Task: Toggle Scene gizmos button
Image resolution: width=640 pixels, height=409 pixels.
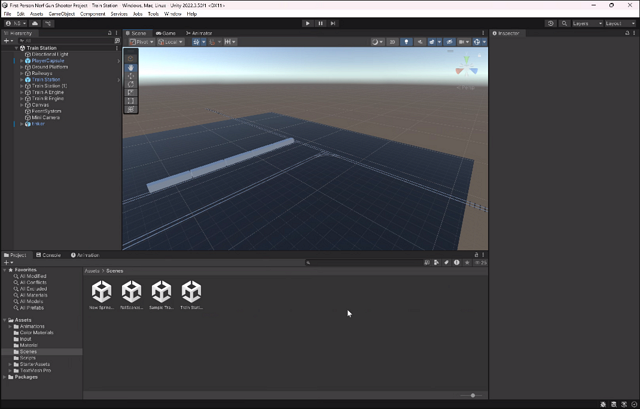Action: point(476,42)
